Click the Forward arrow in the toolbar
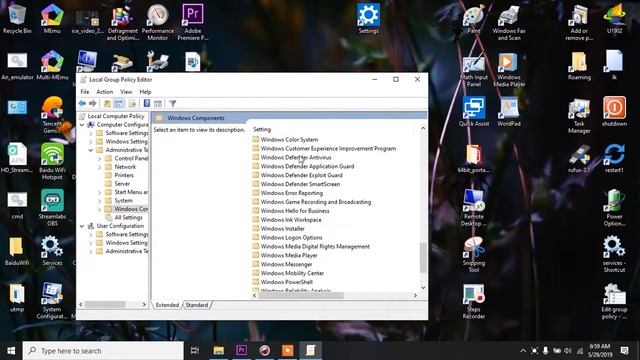 [93, 104]
